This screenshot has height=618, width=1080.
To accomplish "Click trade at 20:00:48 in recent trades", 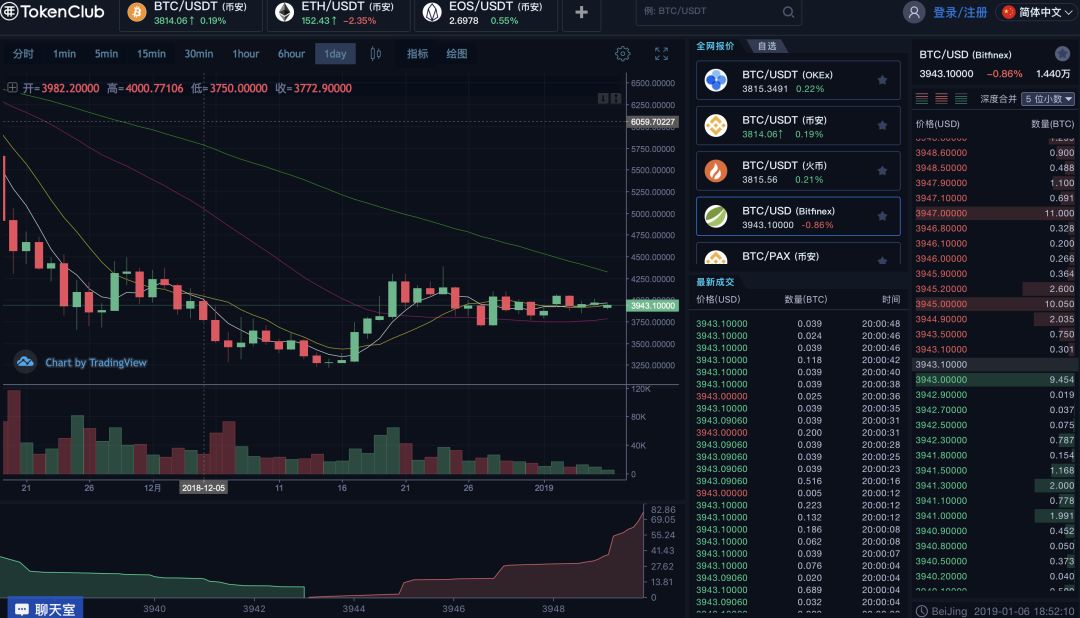I will click(798, 323).
